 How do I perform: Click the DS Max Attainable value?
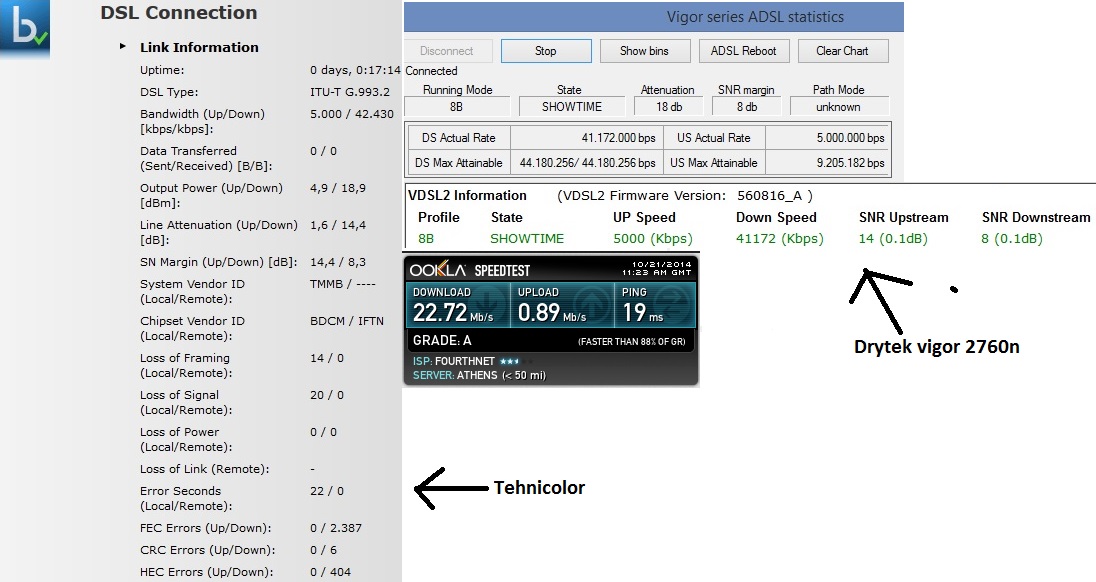(587, 163)
